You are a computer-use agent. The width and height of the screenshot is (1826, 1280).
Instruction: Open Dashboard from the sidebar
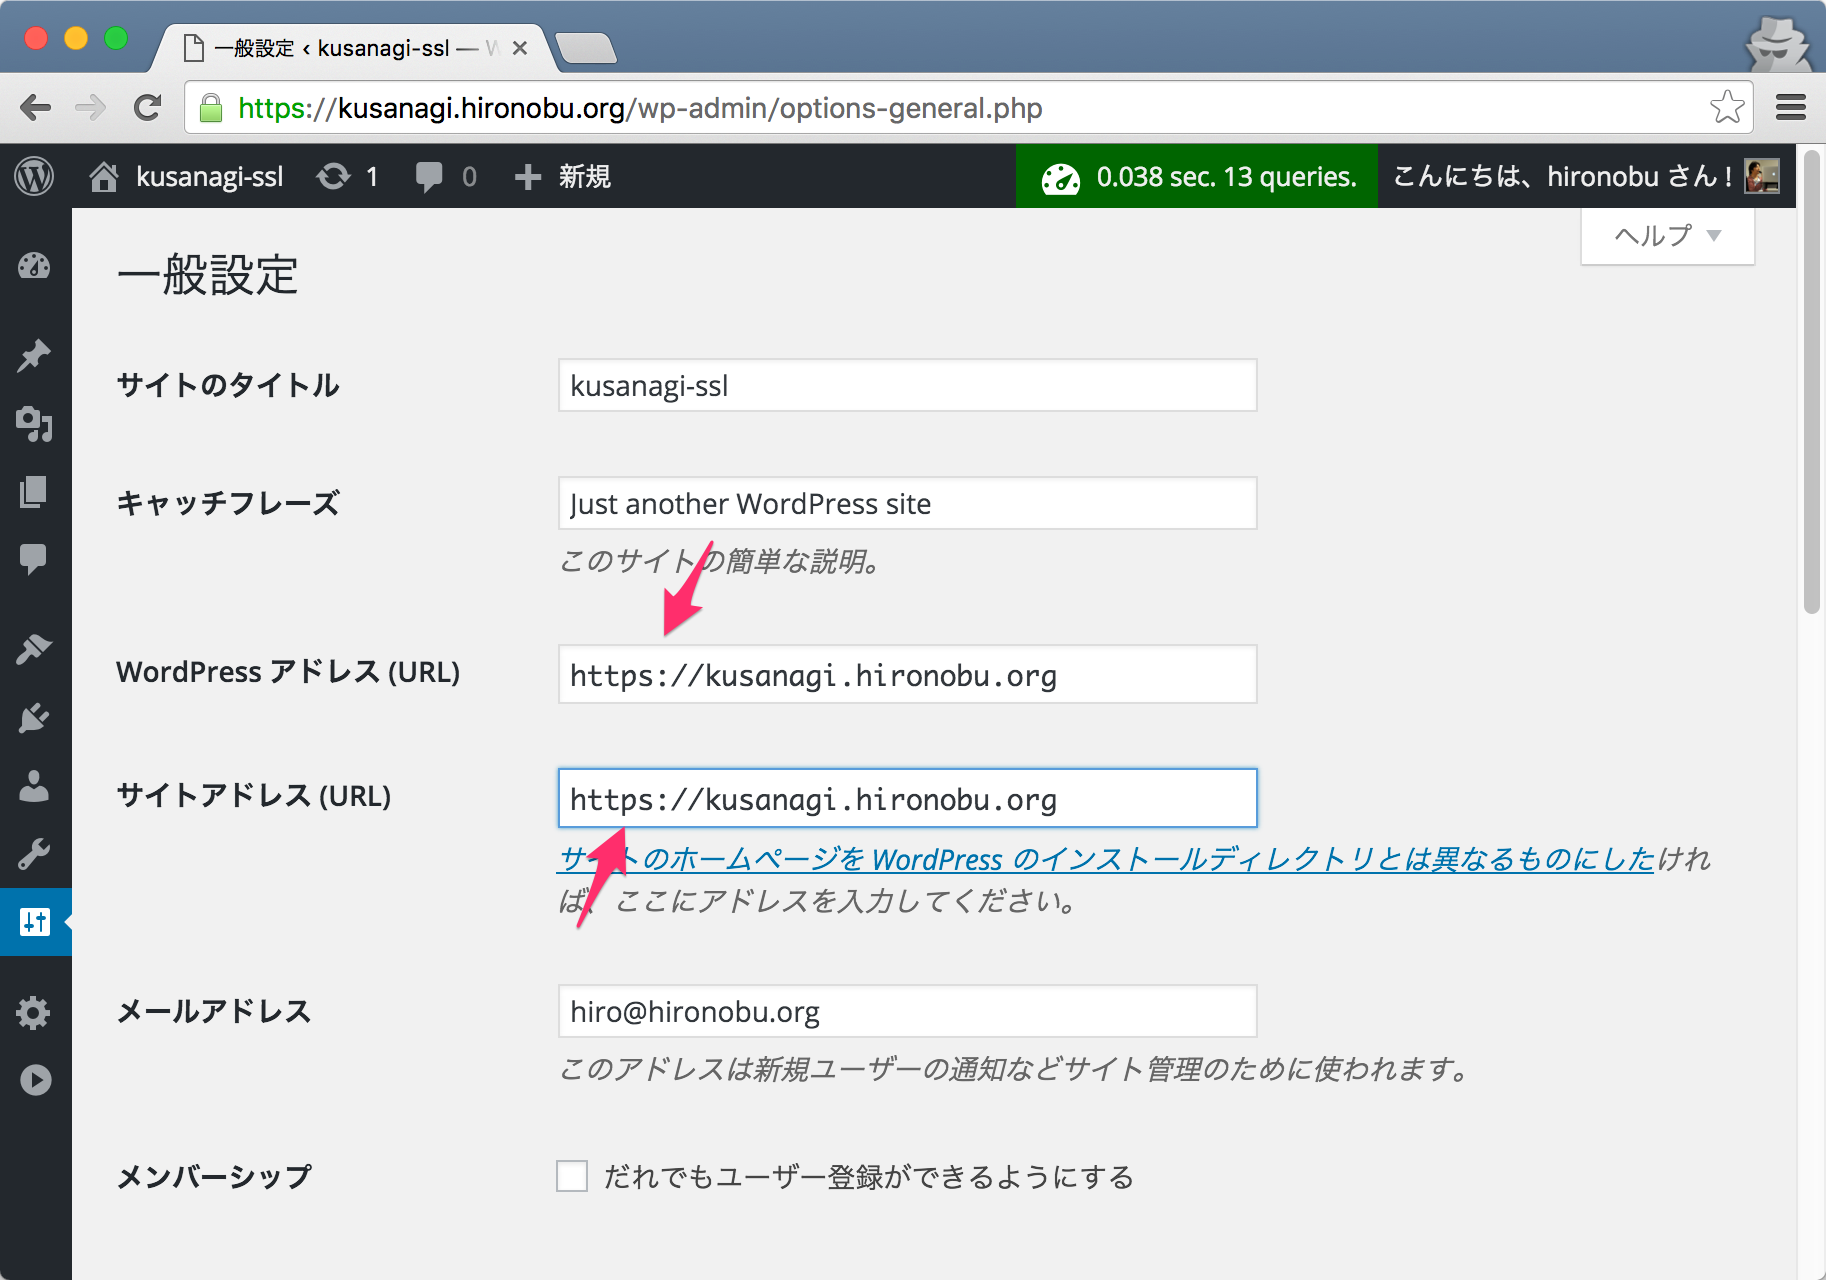(34, 266)
